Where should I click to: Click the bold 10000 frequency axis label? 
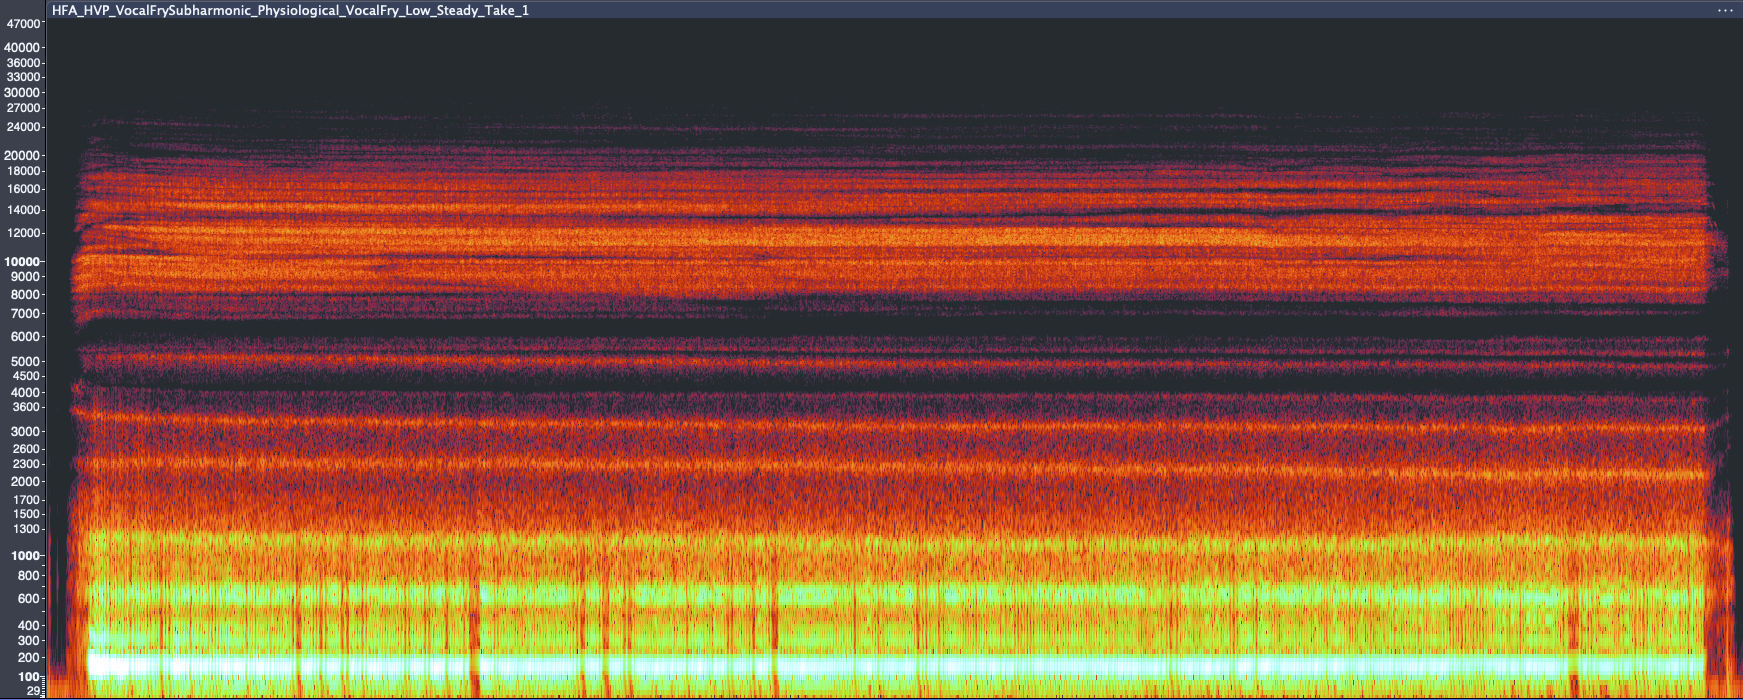23,262
